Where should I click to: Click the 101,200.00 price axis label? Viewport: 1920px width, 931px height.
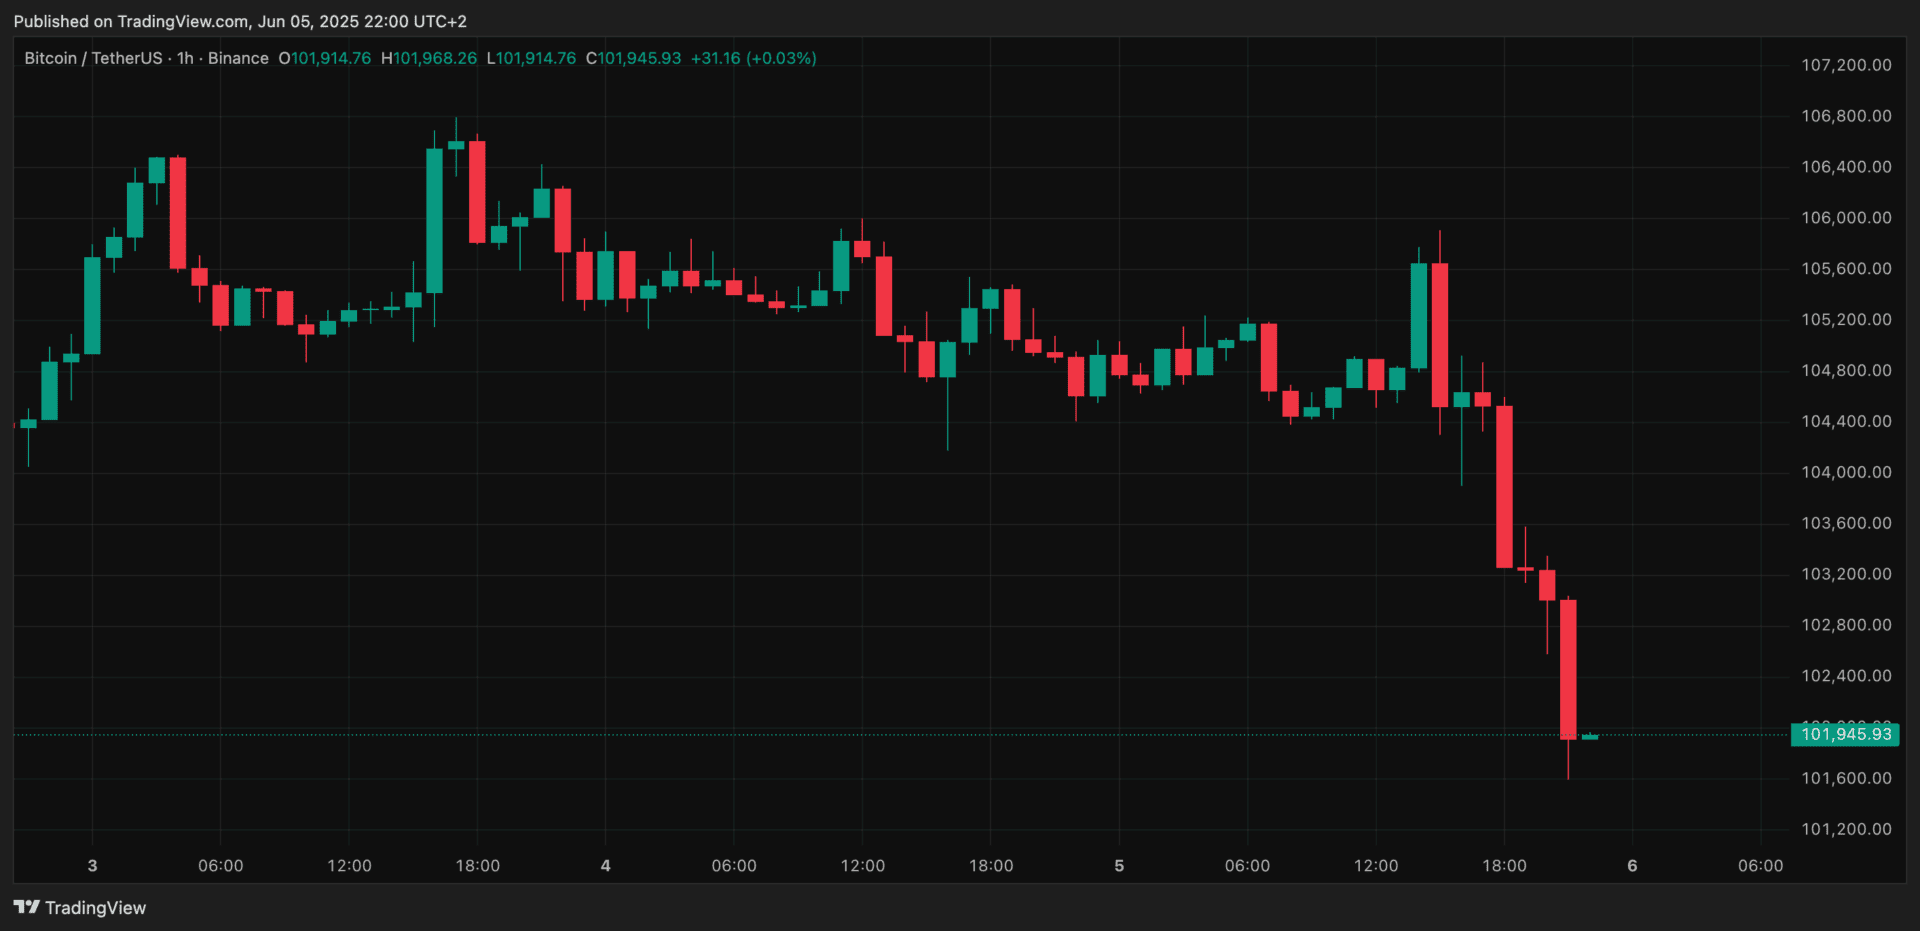coord(1846,829)
